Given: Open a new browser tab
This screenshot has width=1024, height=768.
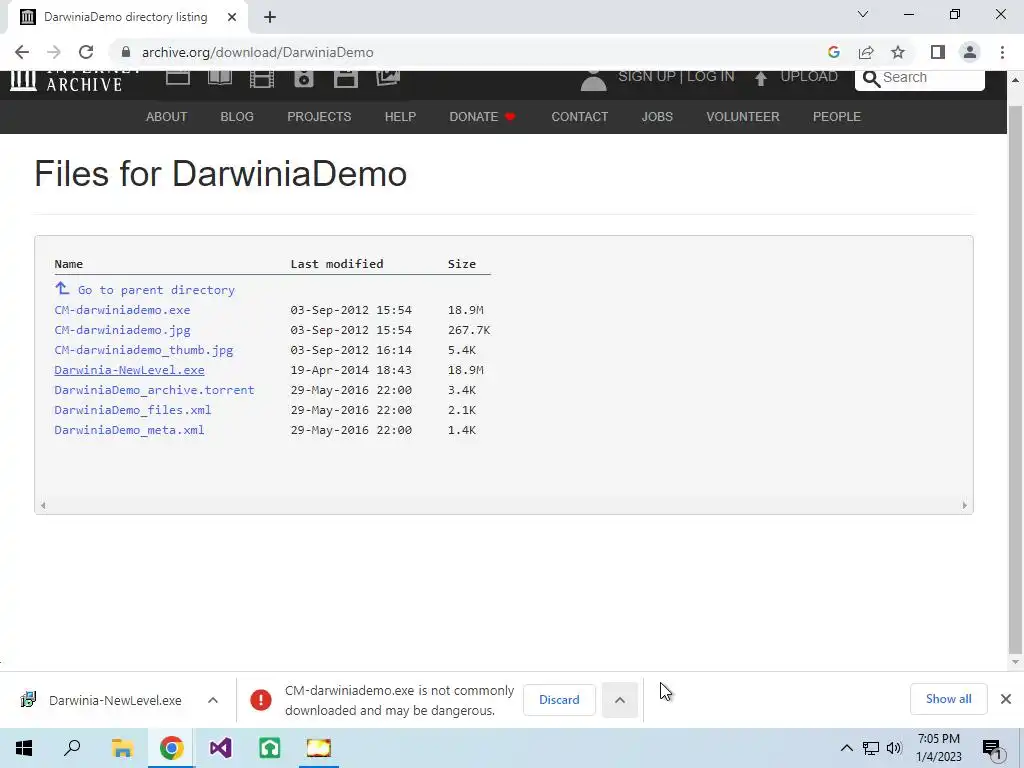Looking at the screenshot, I should (x=270, y=17).
